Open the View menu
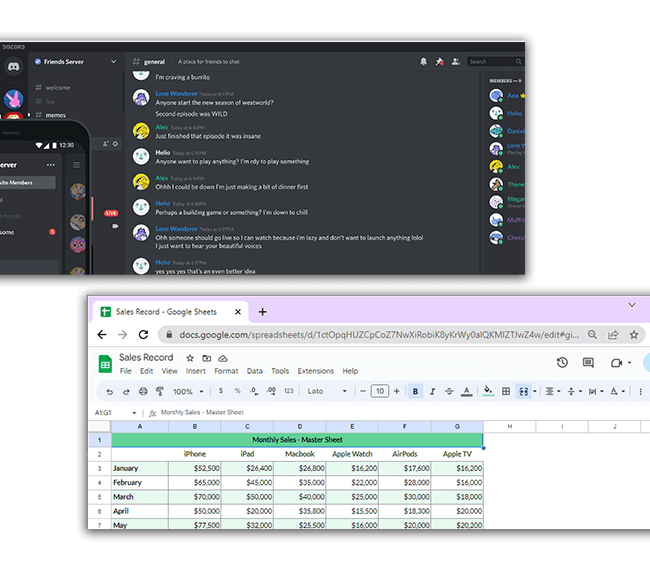The image size is (650, 571). click(170, 371)
